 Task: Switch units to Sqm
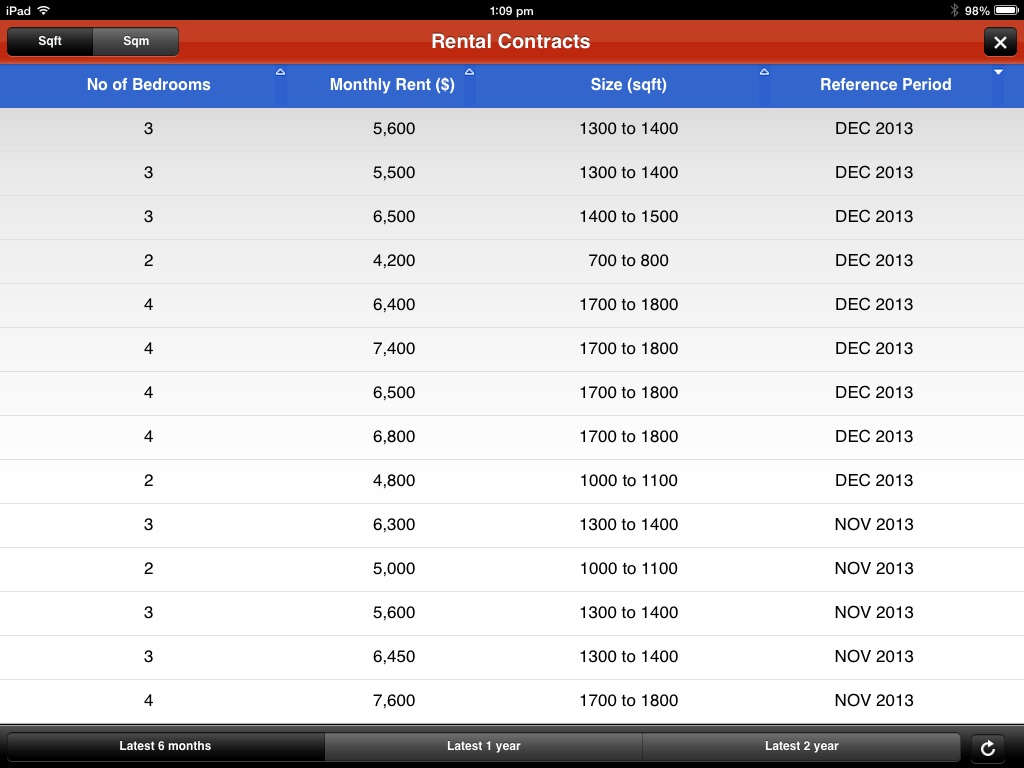point(136,42)
